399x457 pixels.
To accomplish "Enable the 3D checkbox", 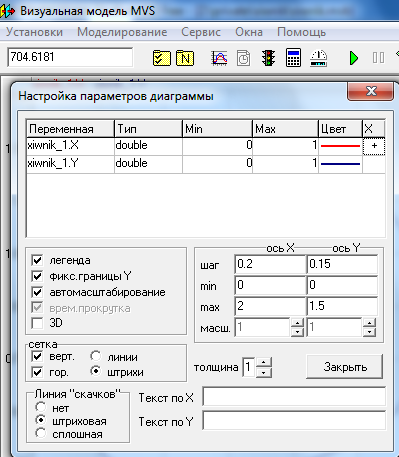I will point(37,323).
